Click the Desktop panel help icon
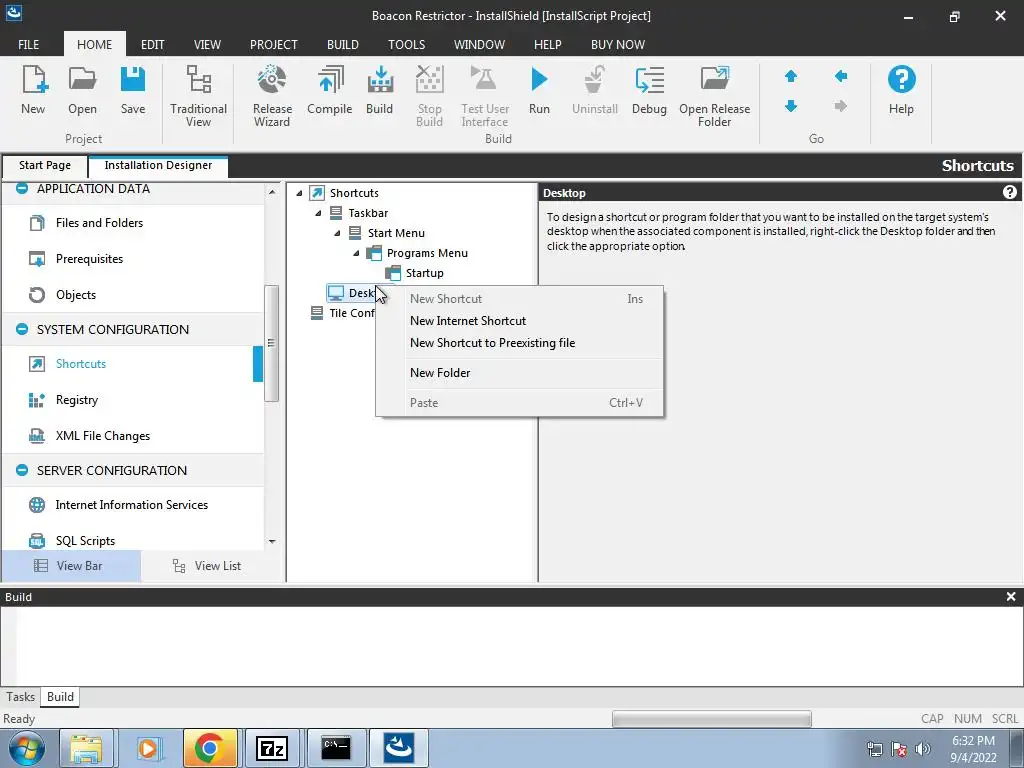 [1010, 192]
